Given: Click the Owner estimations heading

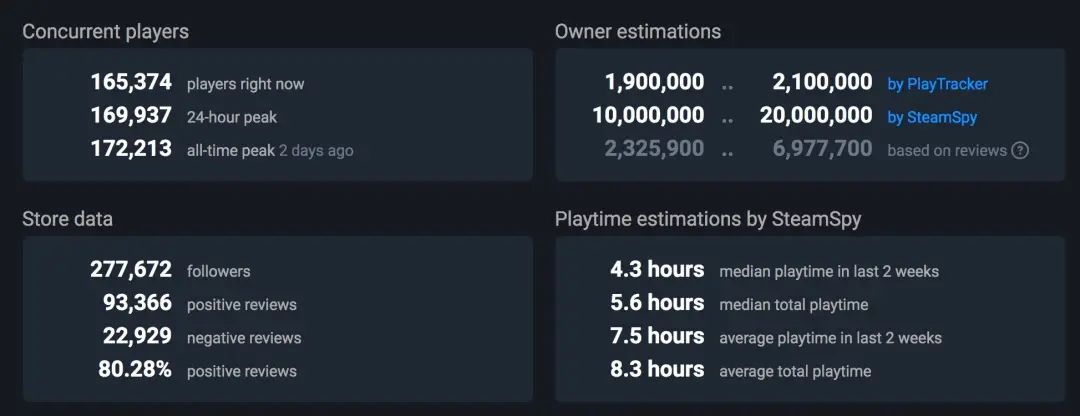Looking at the screenshot, I should (637, 31).
